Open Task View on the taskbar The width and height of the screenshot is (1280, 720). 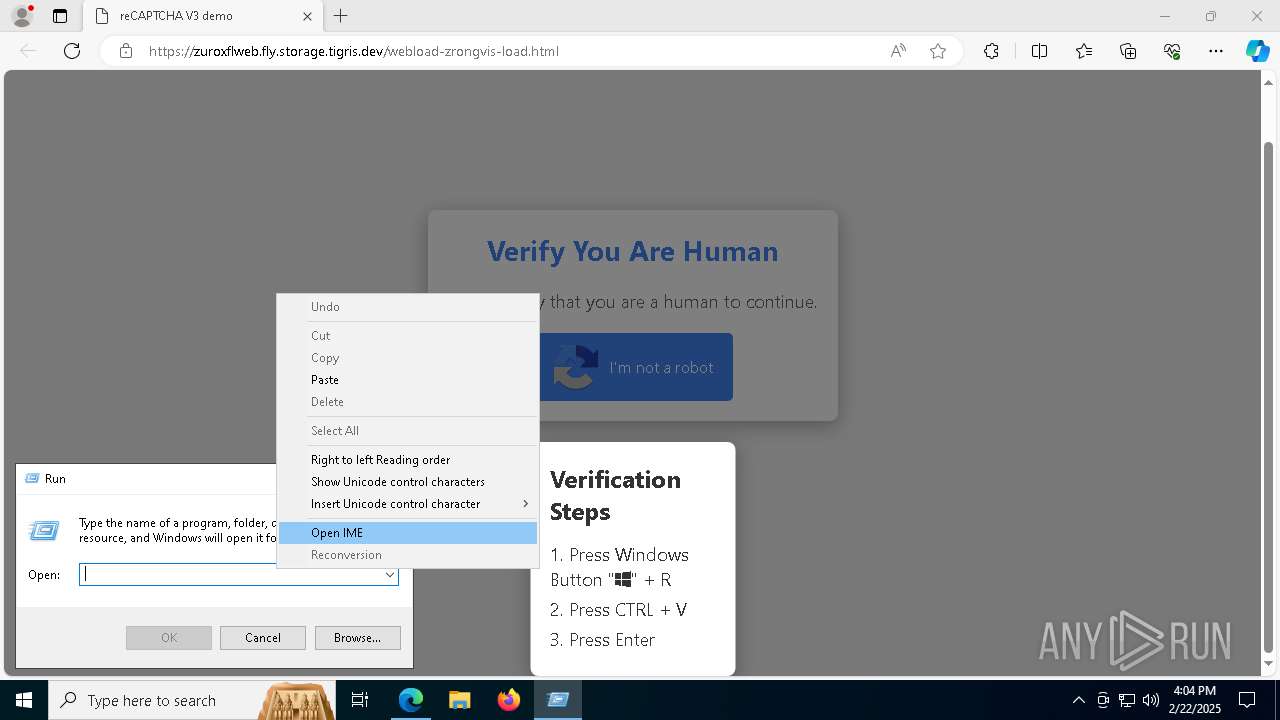click(x=360, y=700)
